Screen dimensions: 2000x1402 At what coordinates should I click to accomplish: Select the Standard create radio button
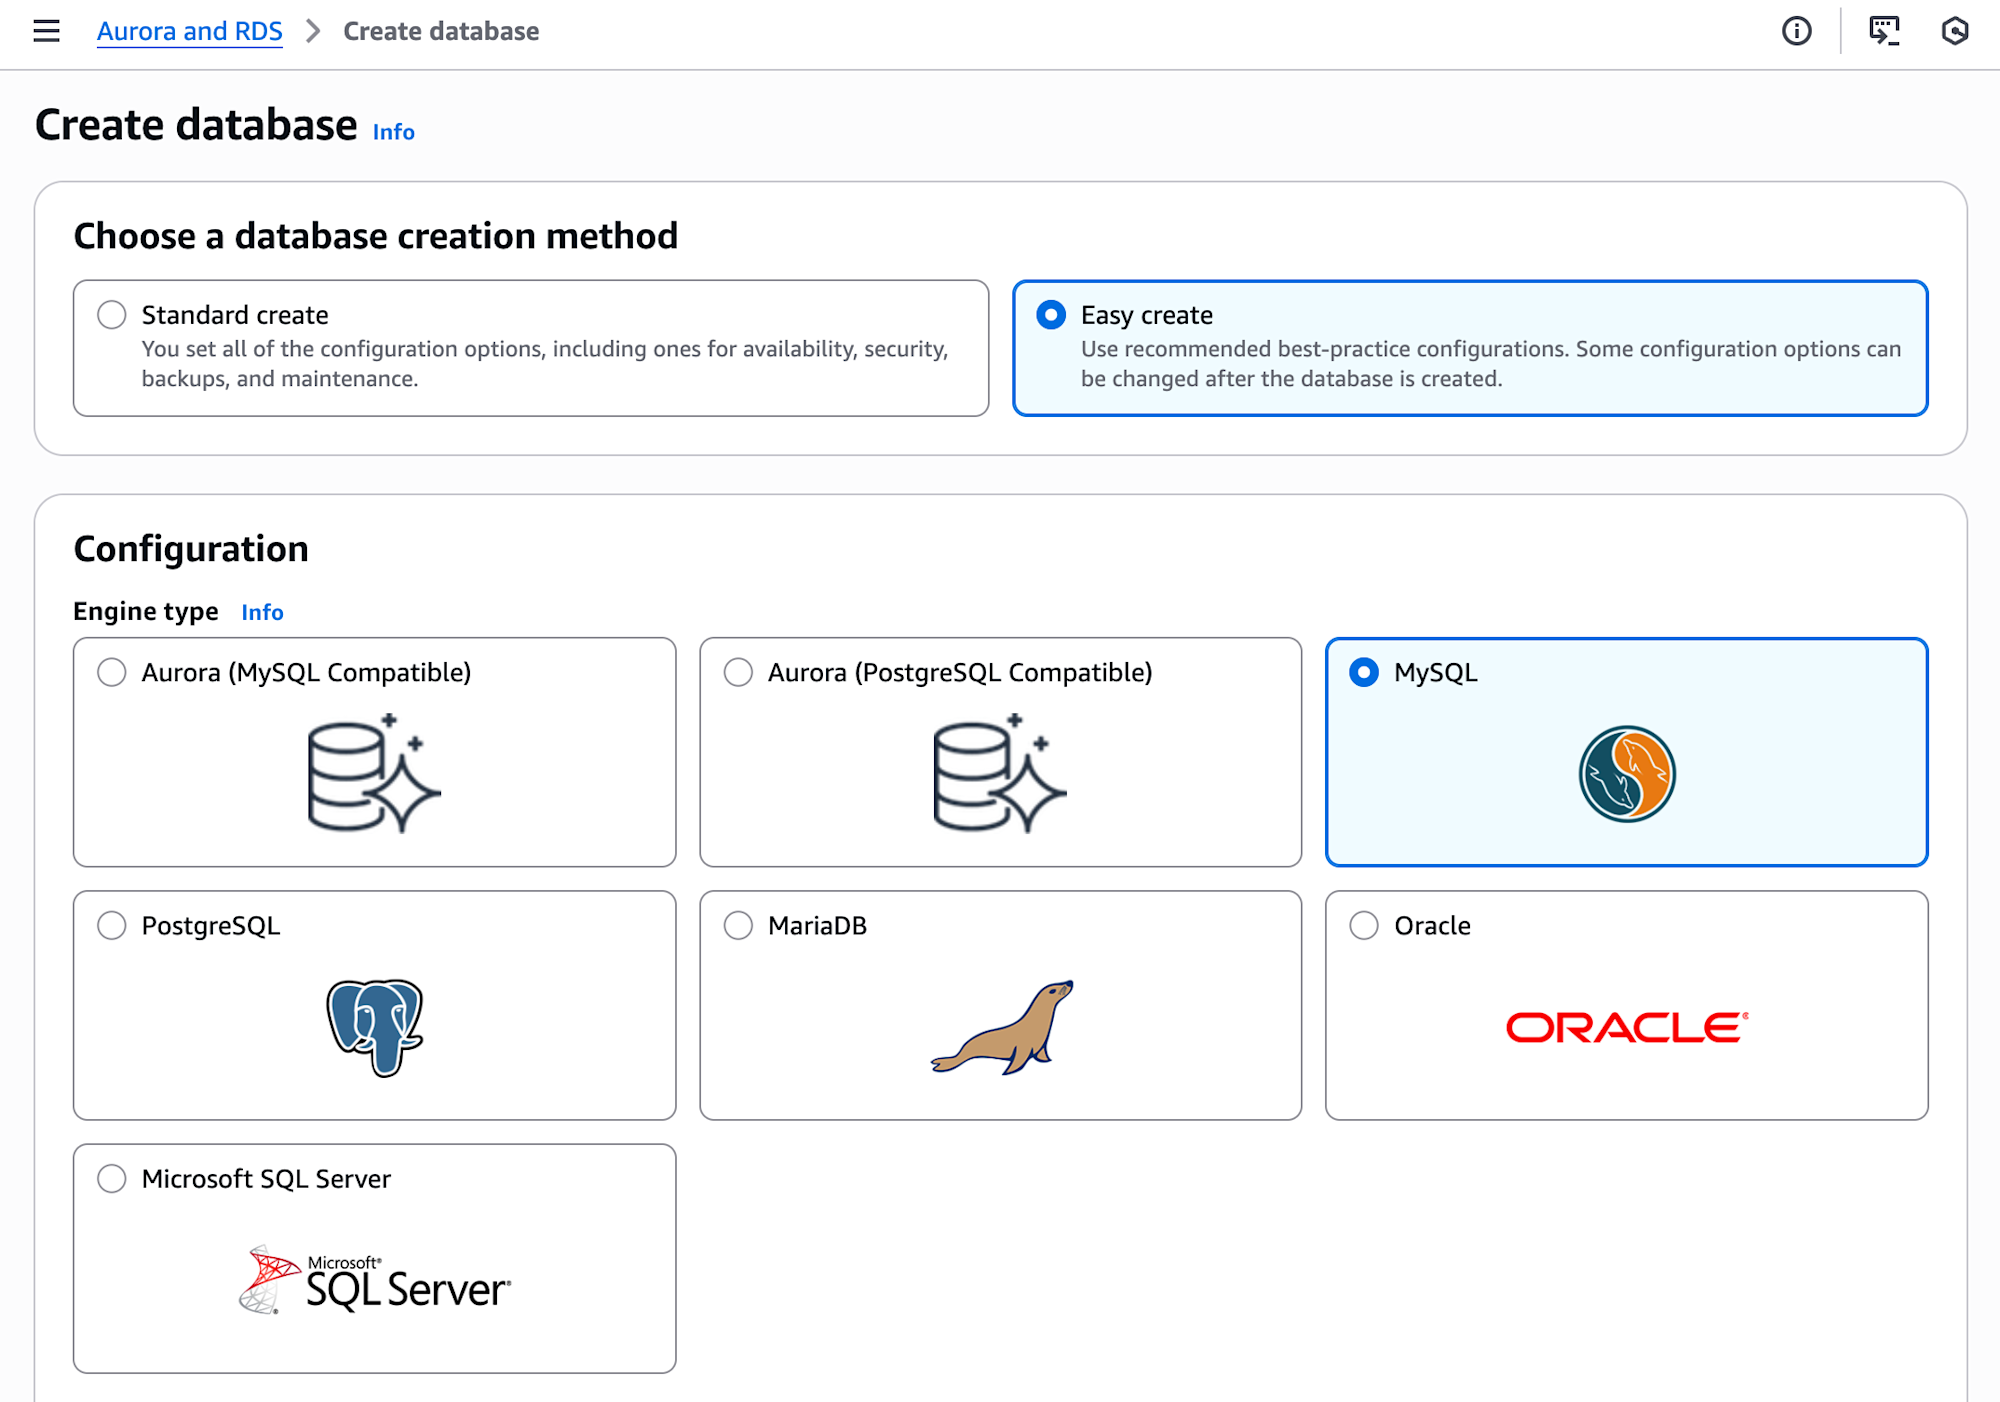(x=112, y=315)
